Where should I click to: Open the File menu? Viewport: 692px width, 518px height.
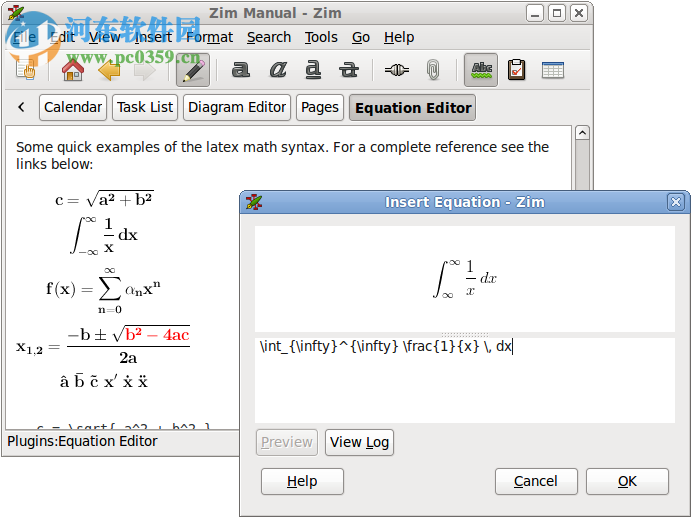(25, 38)
